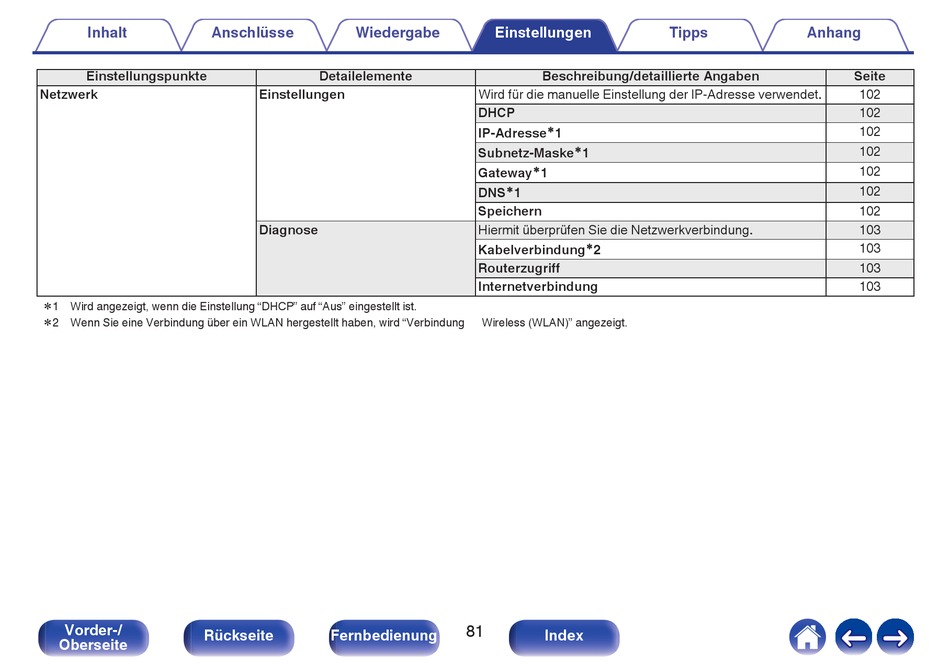Select the DNS*1 entry
Viewport: 950px width, 665px height.
(x=499, y=193)
